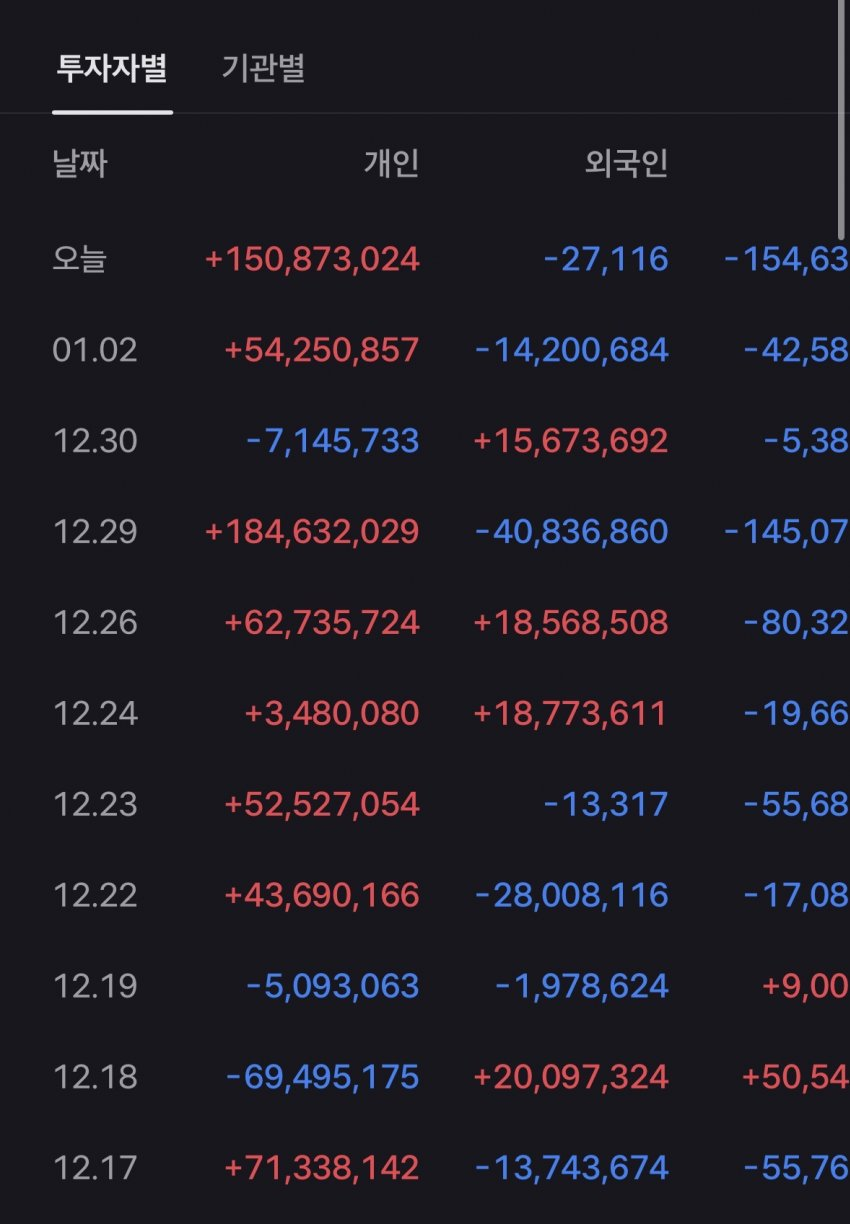The image size is (850, 1224).
Task: Tap the +184,632,029 individual value
Action: coord(312,531)
